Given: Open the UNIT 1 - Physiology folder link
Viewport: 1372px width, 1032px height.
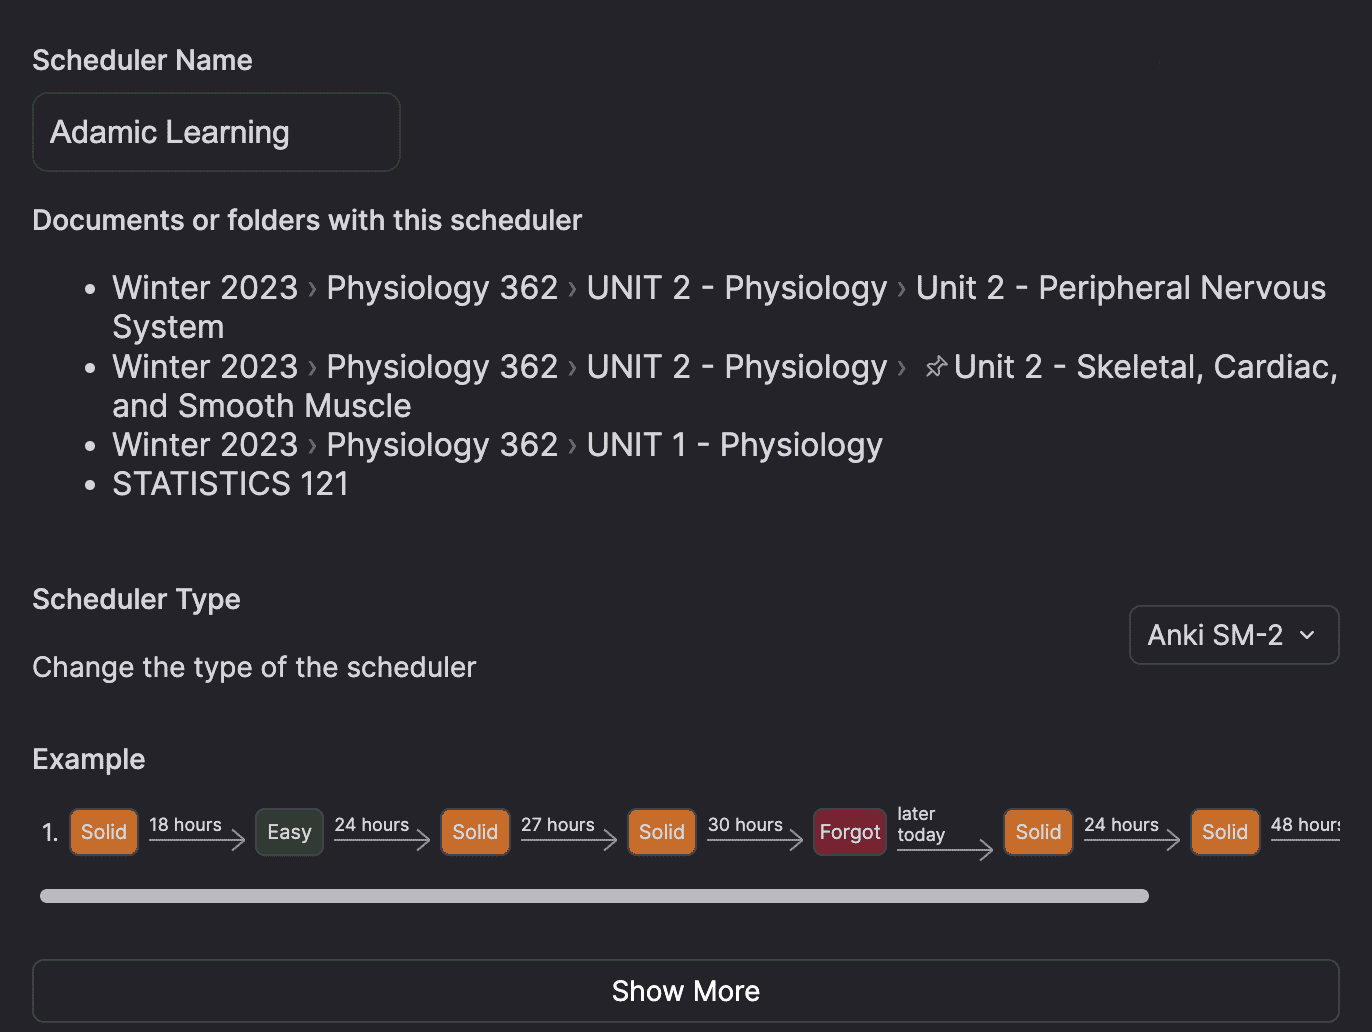Looking at the screenshot, I should (734, 445).
